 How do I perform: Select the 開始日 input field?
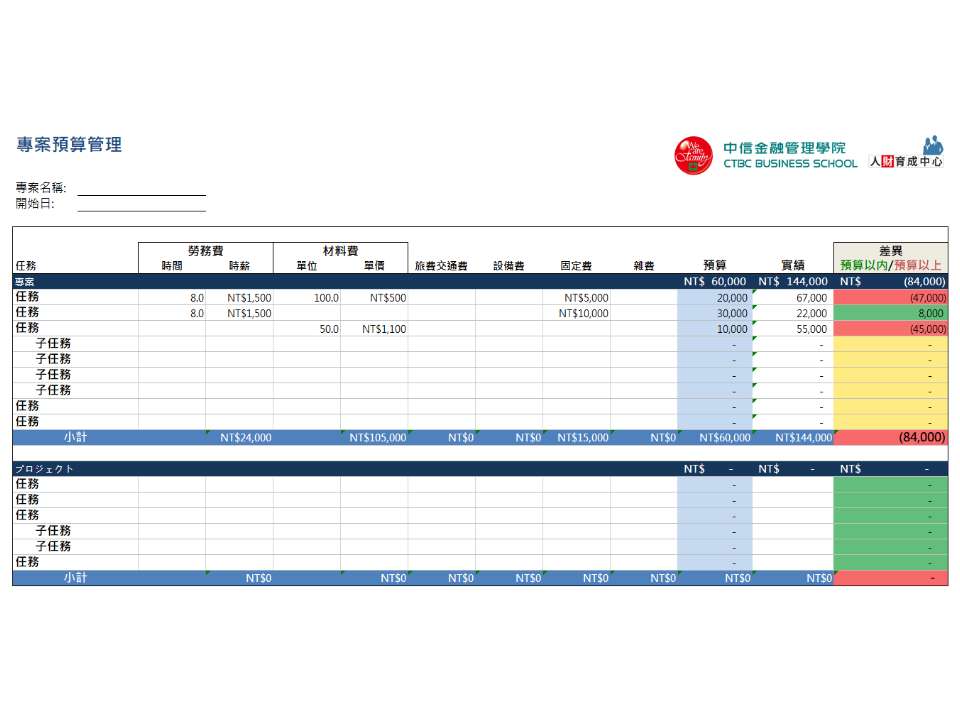click(x=141, y=204)
